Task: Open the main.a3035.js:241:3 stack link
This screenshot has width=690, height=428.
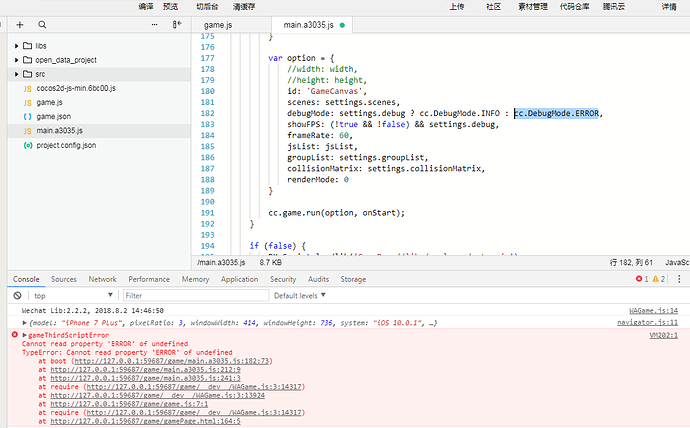Action: 145,378
